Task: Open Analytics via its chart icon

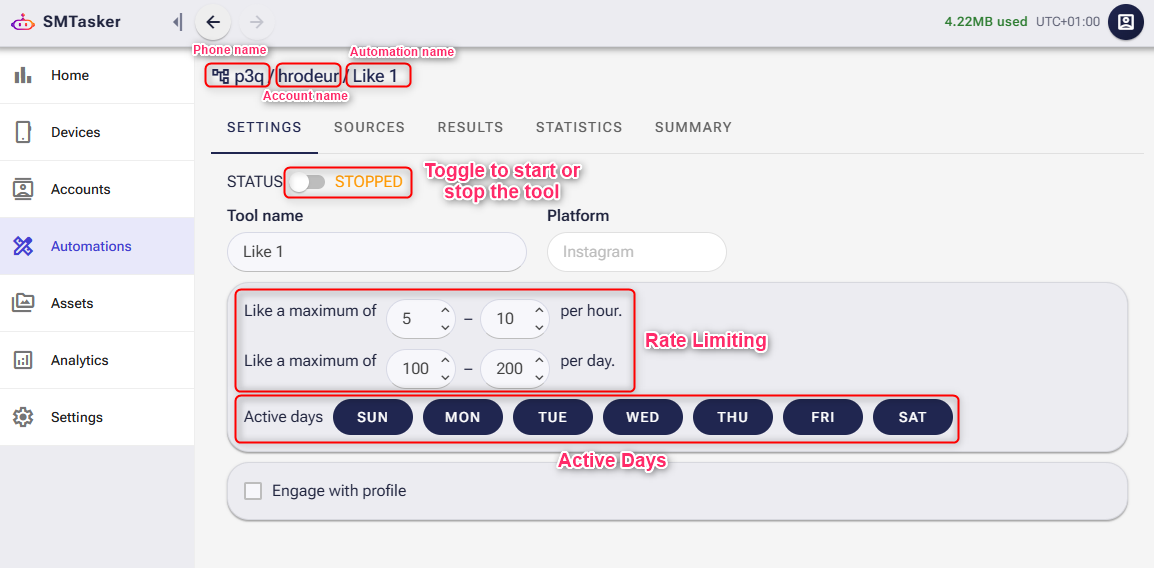Action: 23,360
